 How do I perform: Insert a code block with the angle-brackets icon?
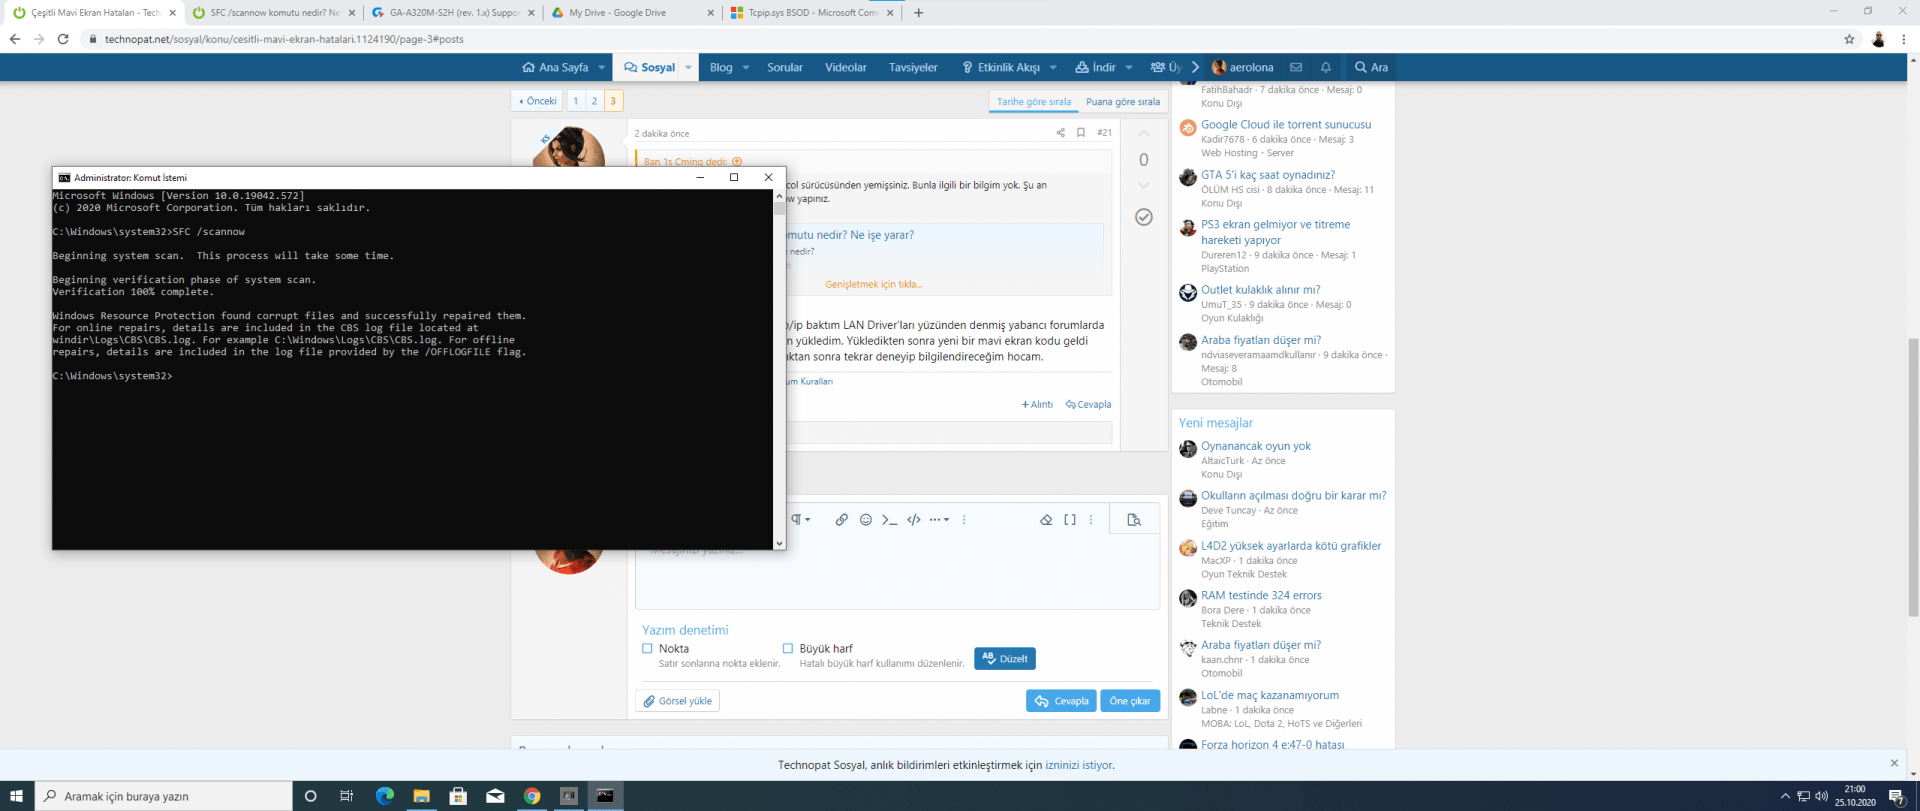(914, 520)
